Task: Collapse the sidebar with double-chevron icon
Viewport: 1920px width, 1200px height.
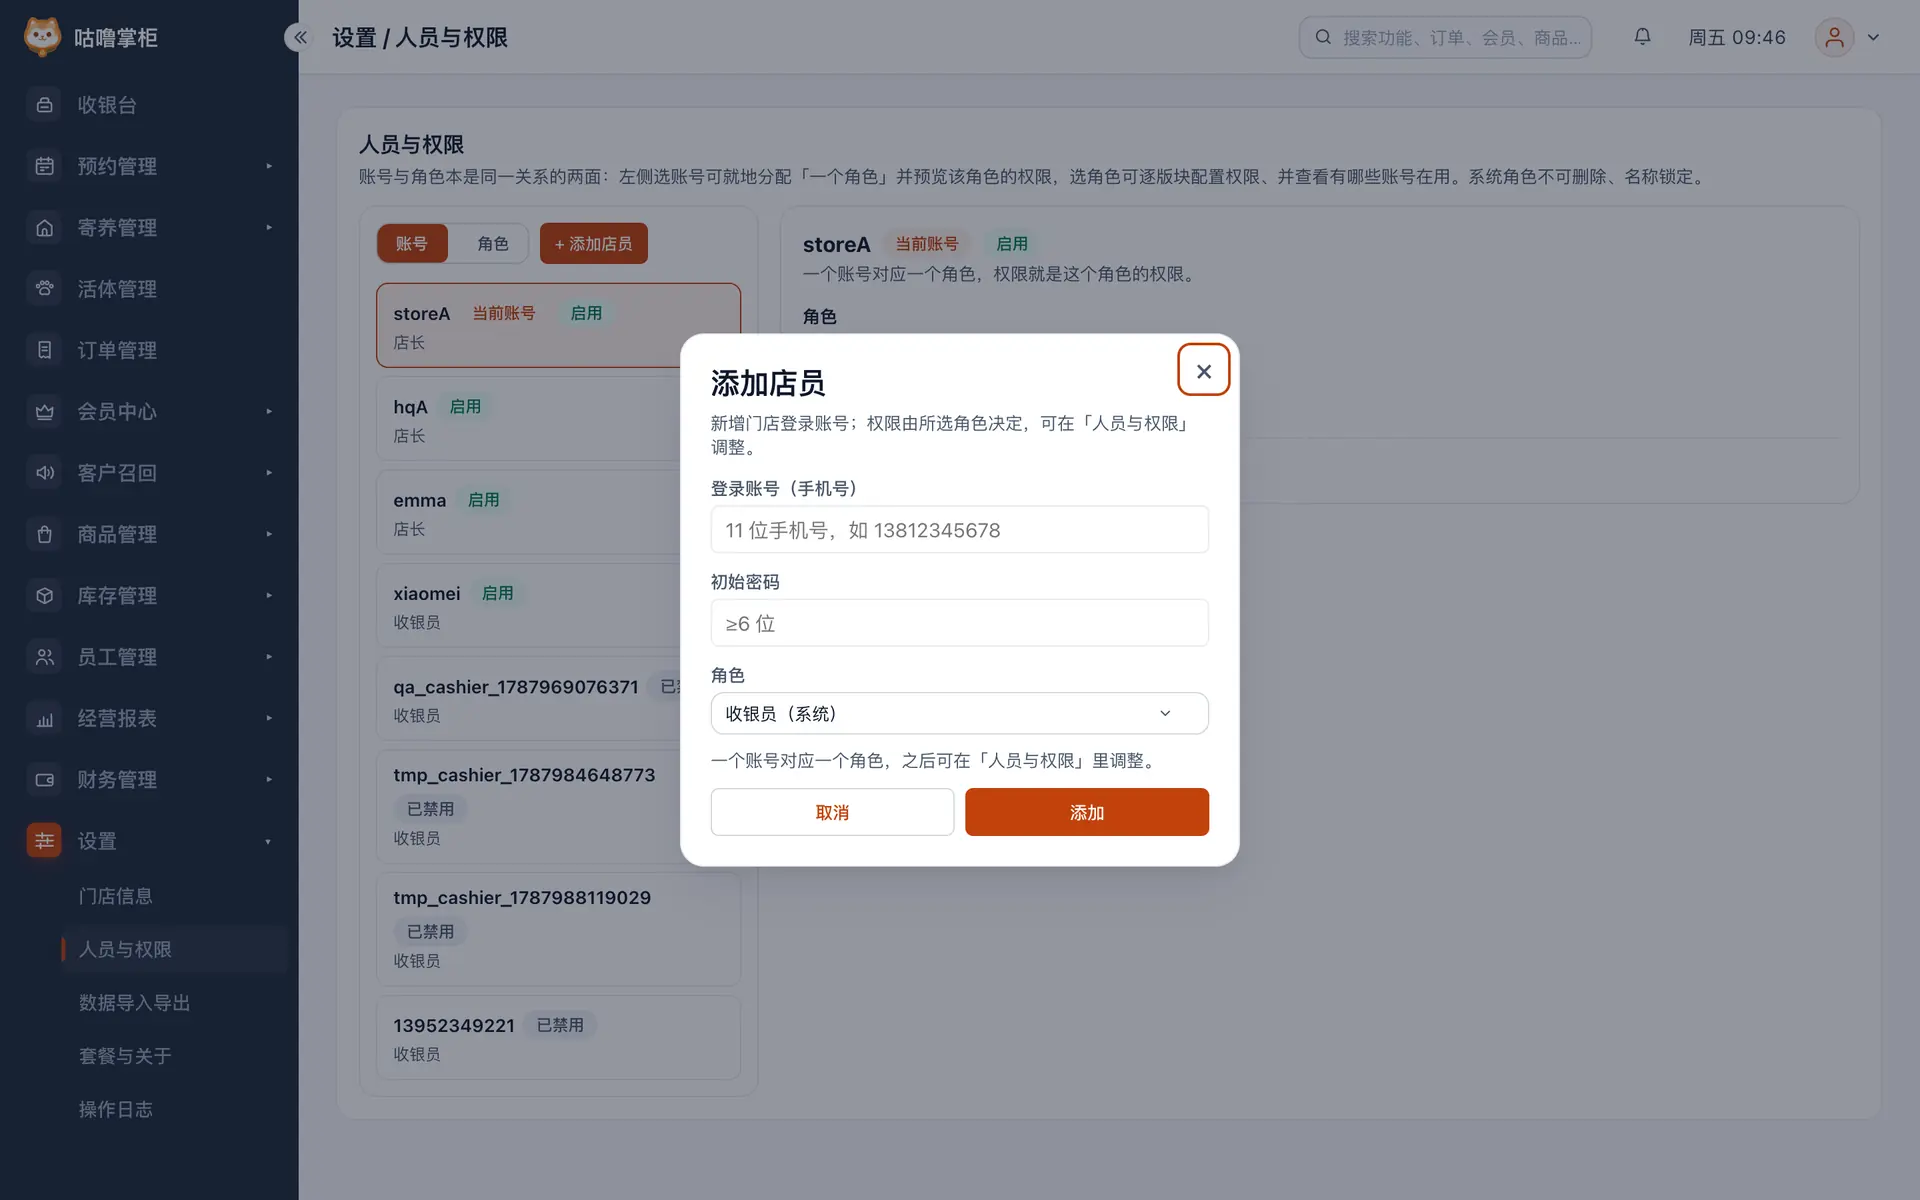Action: (x=300, y=37)
